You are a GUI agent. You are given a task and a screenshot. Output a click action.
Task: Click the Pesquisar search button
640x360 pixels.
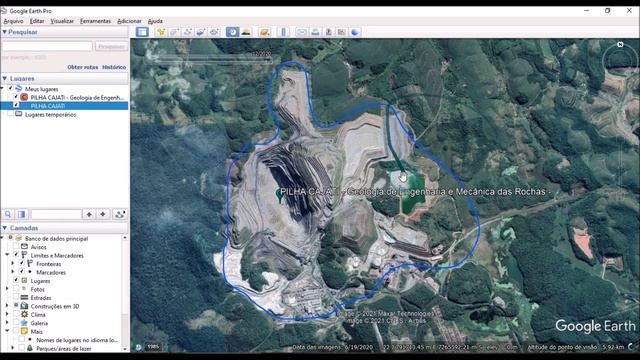111,46
